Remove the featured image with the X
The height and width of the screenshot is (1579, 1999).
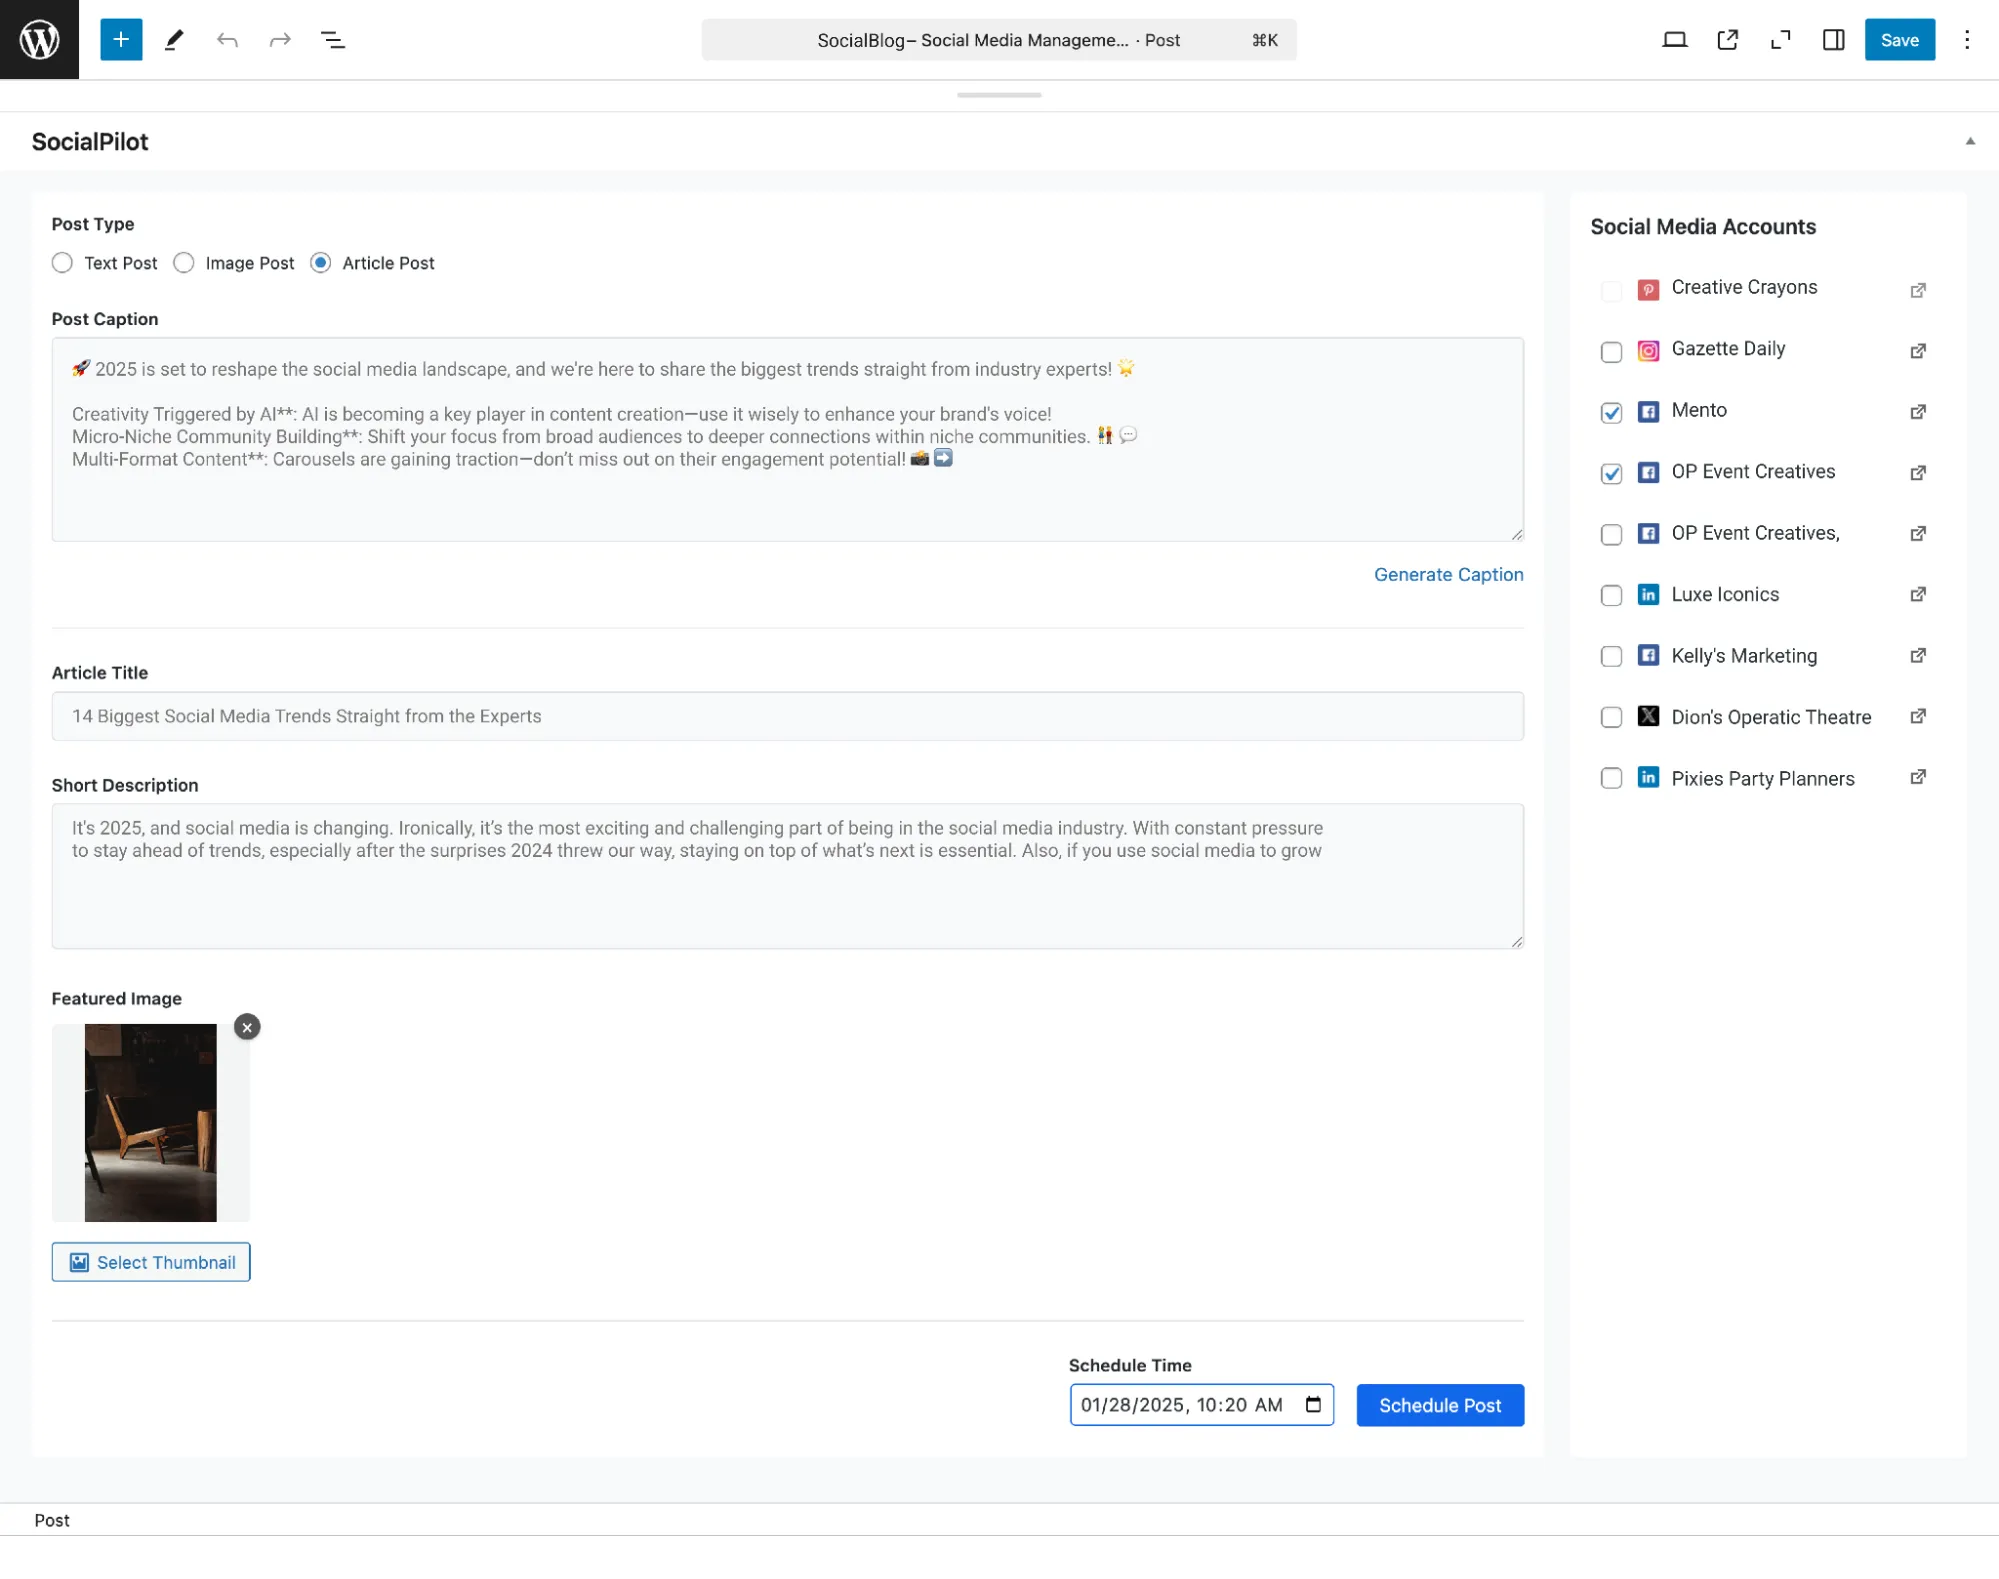point(246,1027)
